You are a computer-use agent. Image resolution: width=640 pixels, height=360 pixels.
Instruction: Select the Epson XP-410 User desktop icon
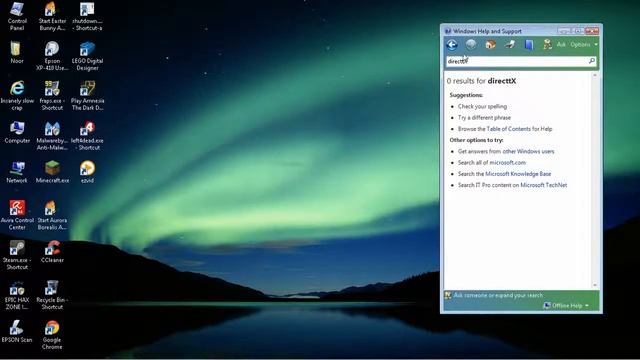tap(52, 56)
